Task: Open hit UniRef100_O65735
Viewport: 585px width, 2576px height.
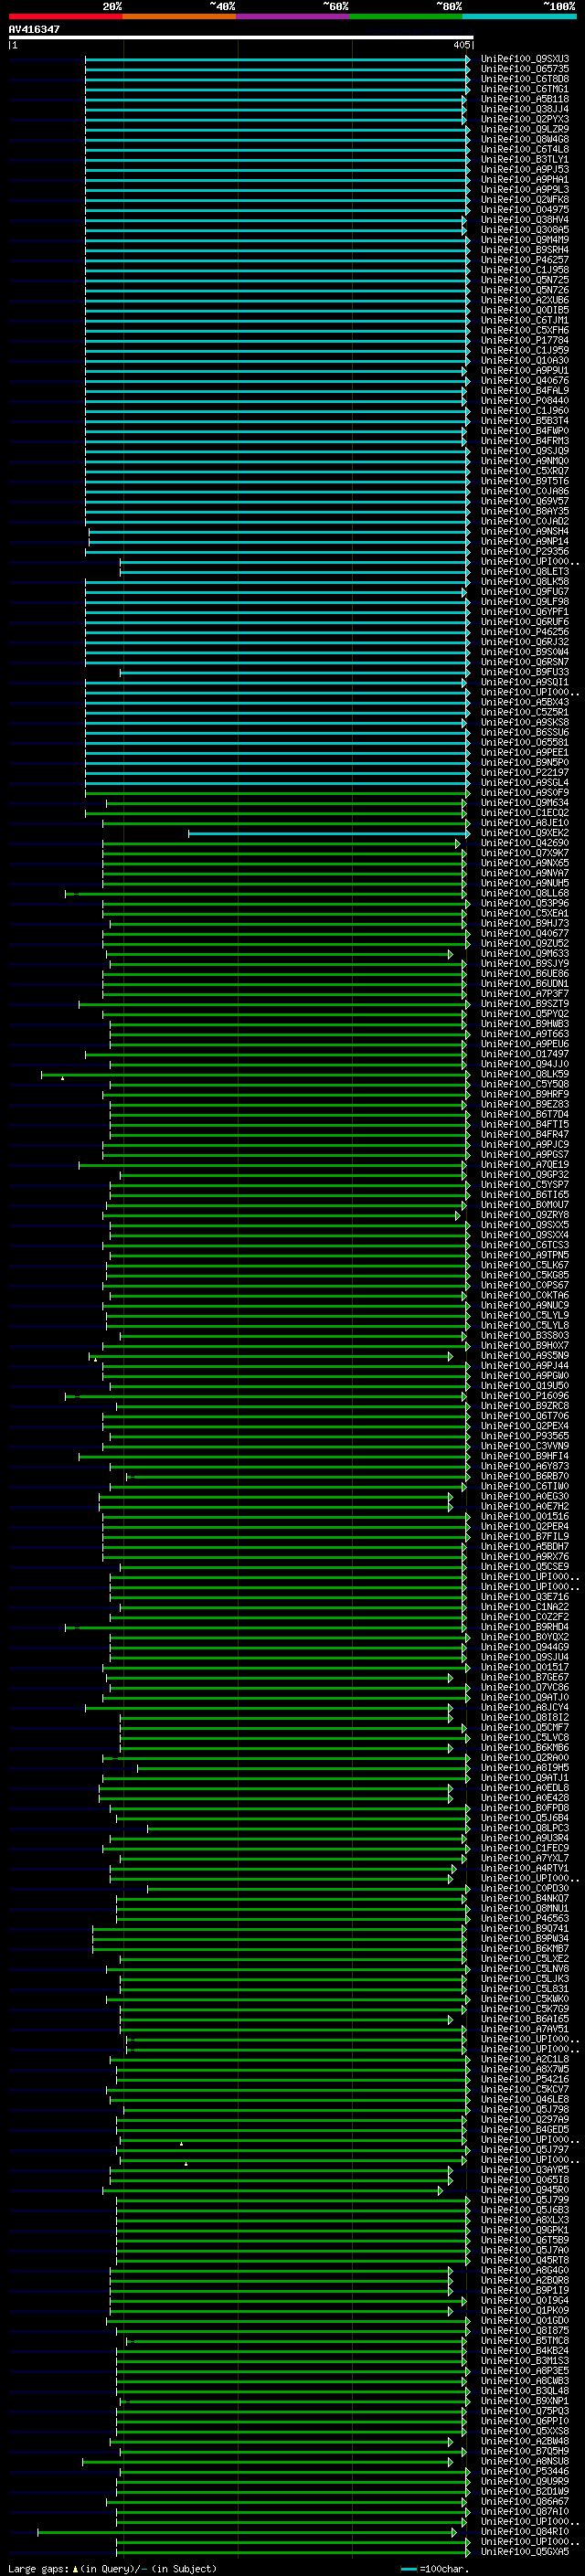Action: click(x=525, y=69)
